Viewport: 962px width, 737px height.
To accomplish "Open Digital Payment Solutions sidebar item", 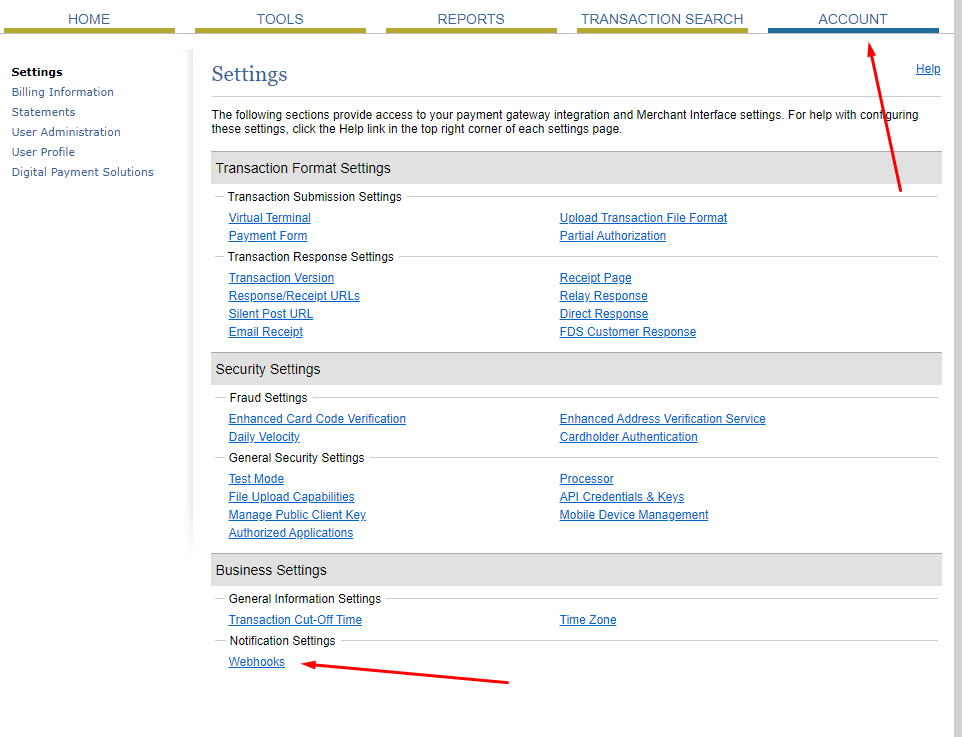I will click(x=82, y=172).
